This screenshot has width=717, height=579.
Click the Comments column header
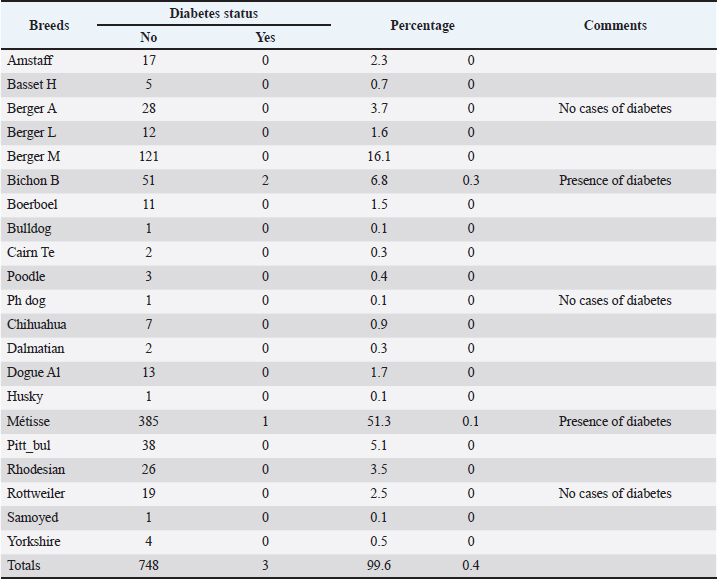pyautogui.click(x=615, y=25)
